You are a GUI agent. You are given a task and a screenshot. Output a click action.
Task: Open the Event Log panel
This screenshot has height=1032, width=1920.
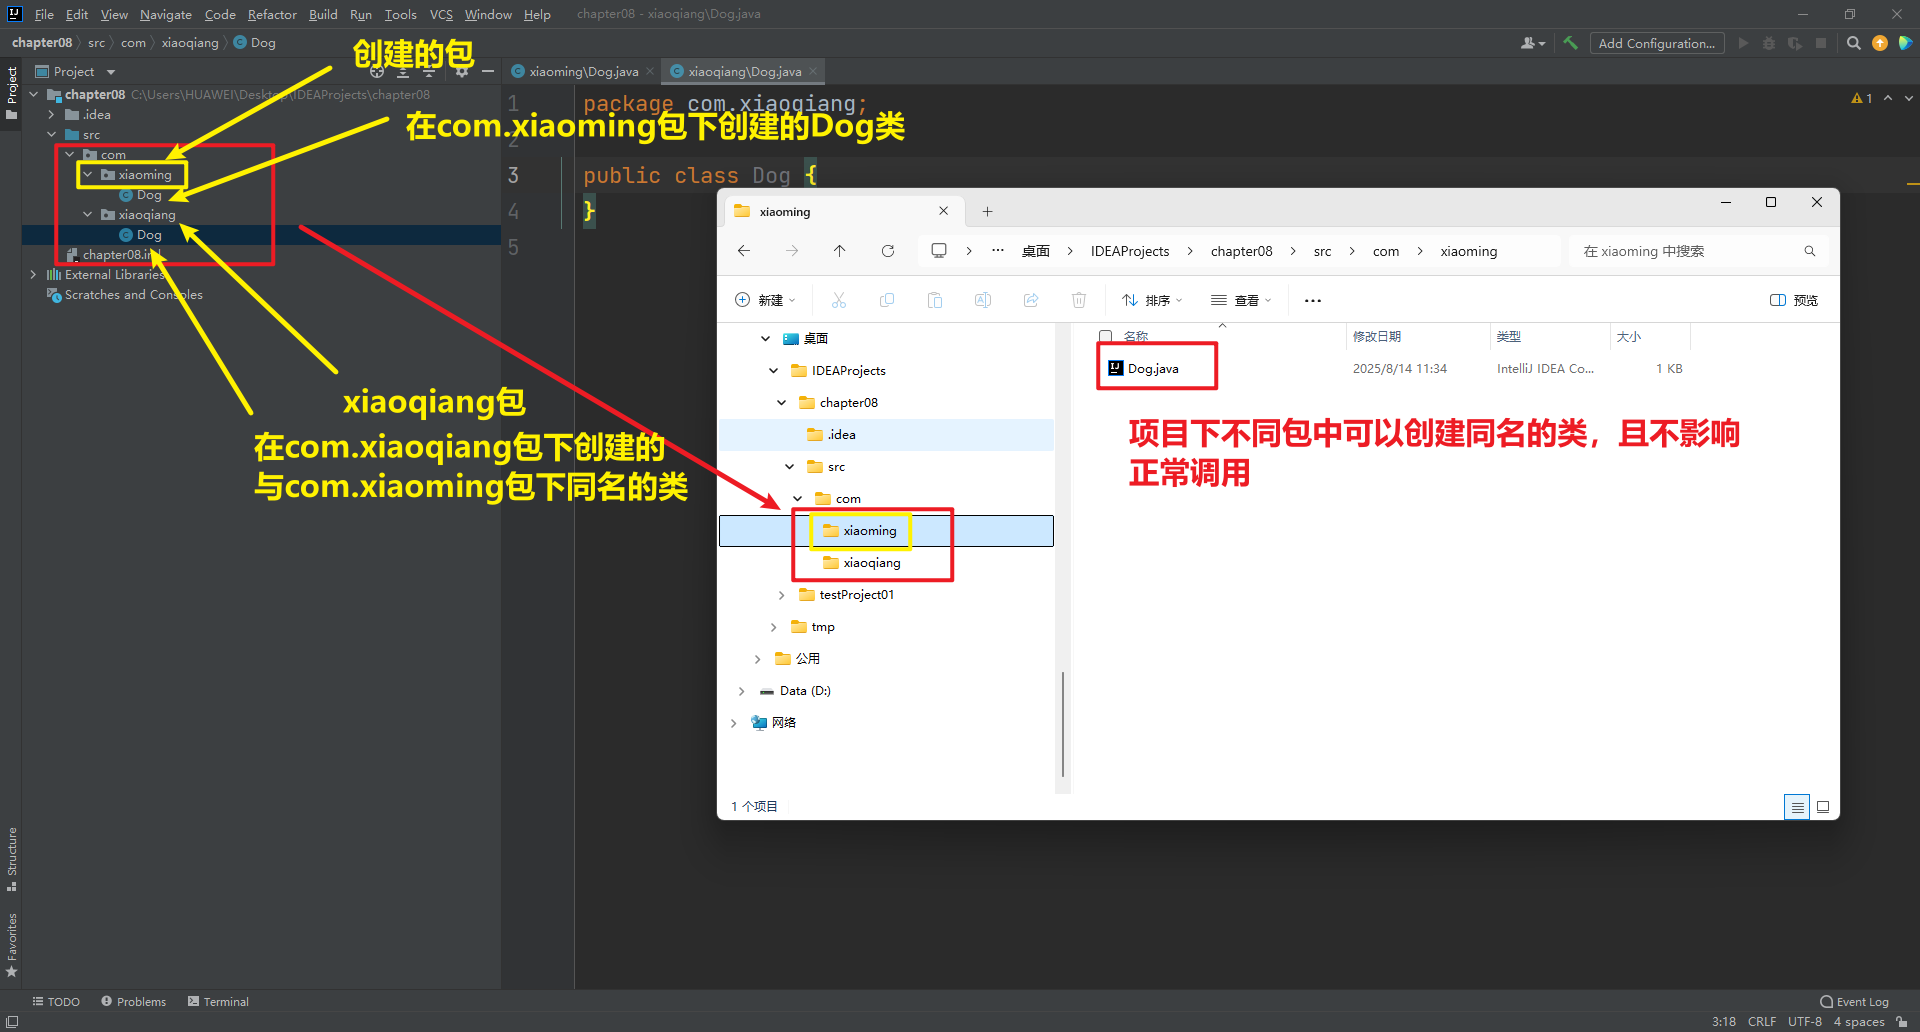click(x=1861, y=1001)
